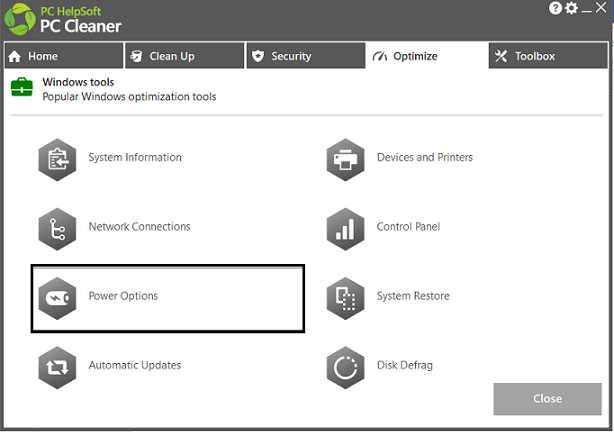Switch to the Clean Up tab
Screen dimensions: 614x432
pyautogui.click(x=184, y=56)
